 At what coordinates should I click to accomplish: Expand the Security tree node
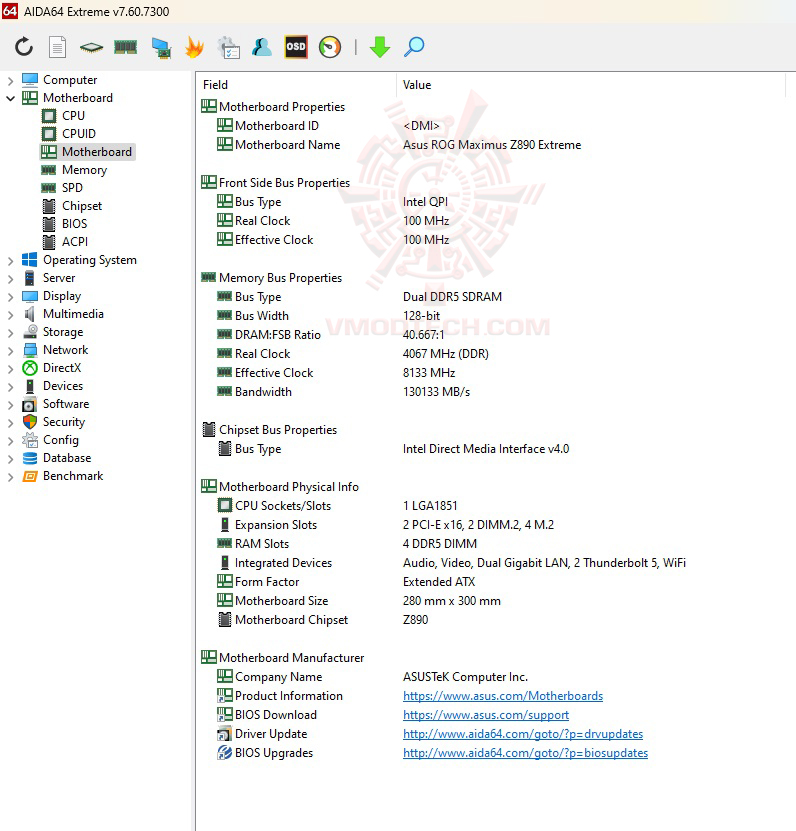tap(10, 422)
